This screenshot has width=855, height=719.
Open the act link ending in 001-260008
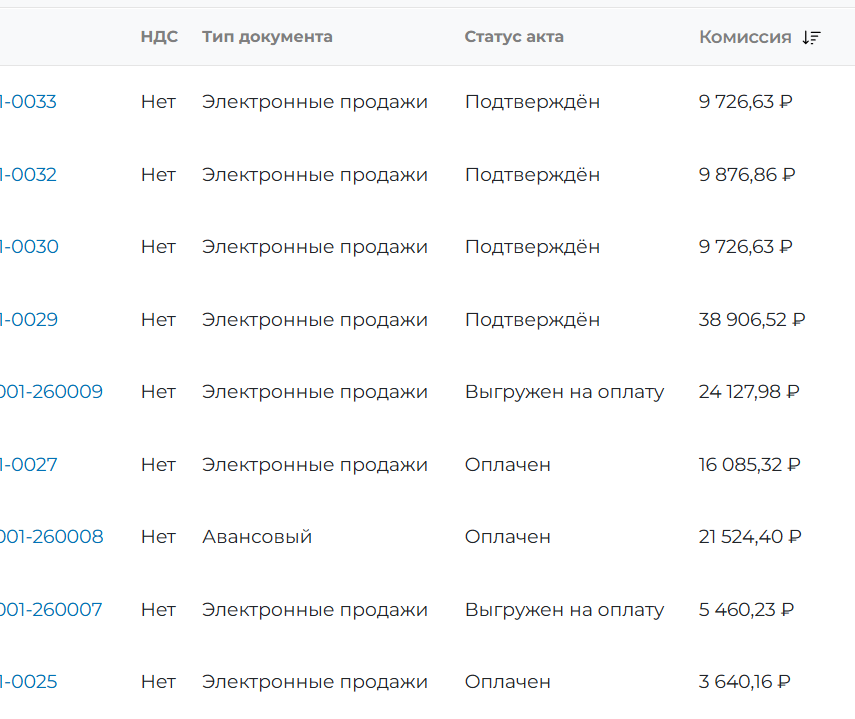pos(51,537)
